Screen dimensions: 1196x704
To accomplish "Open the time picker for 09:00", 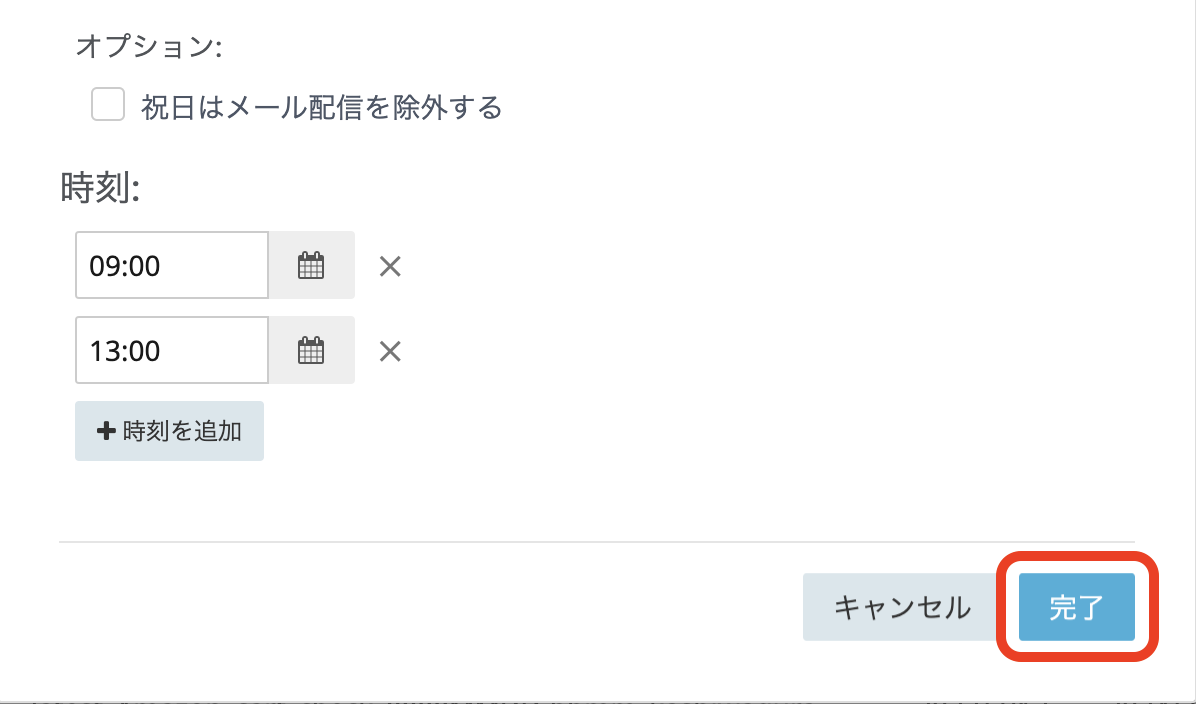I will click(311, 266).
